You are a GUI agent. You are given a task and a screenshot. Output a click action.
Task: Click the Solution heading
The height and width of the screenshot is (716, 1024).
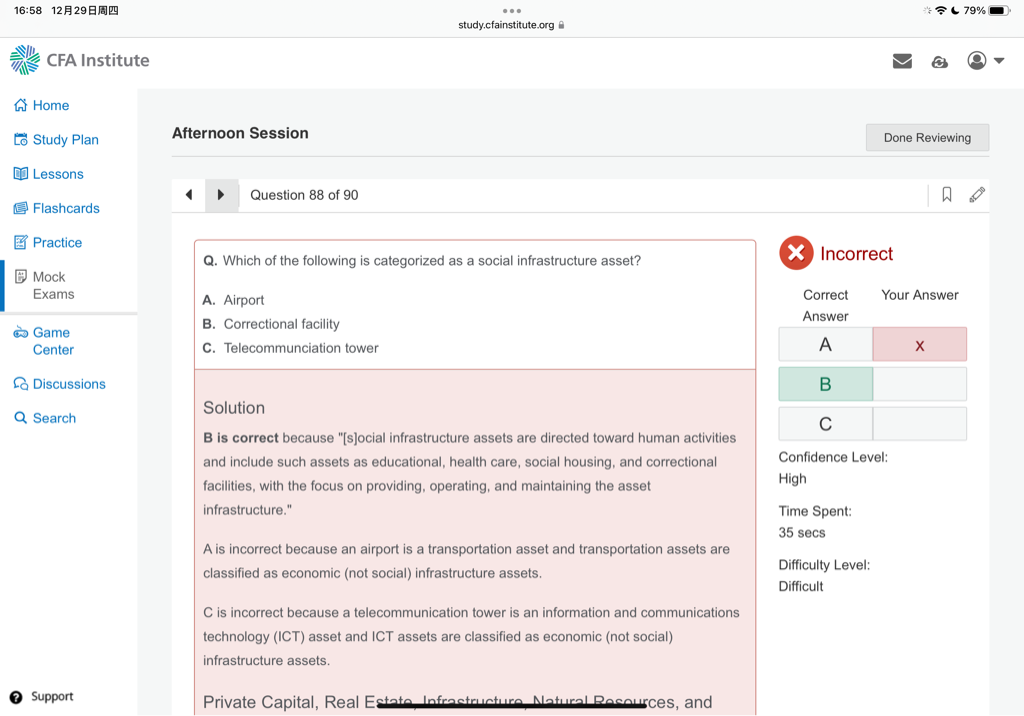(x=234, y=408)
